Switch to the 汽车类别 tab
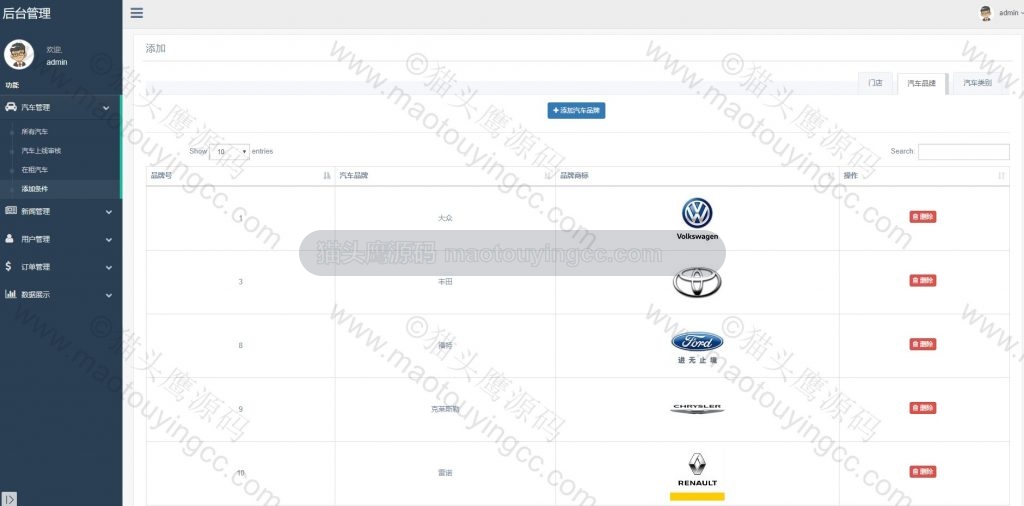1024x506 pixels. (978, 83)
